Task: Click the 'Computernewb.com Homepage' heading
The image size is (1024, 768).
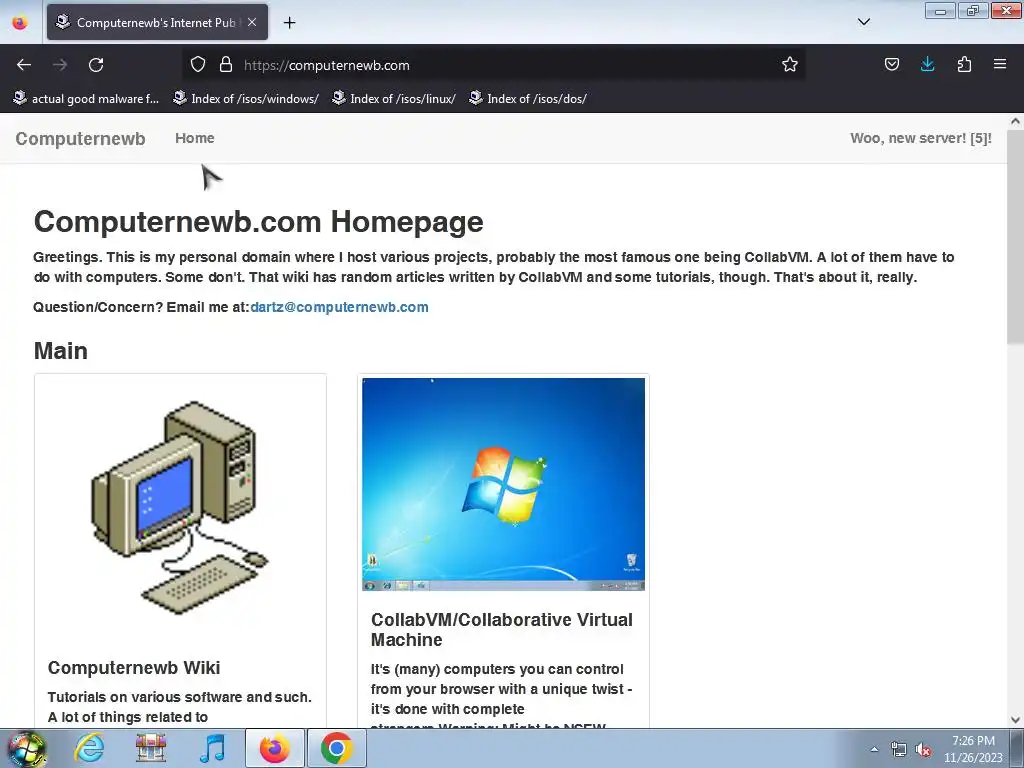Action: (x=259, y=221)
